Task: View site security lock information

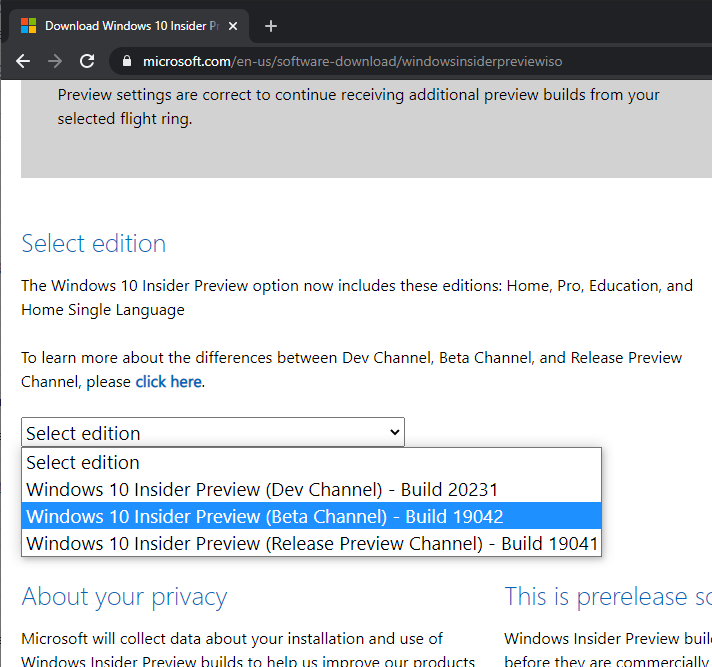Action: [127, 61]
